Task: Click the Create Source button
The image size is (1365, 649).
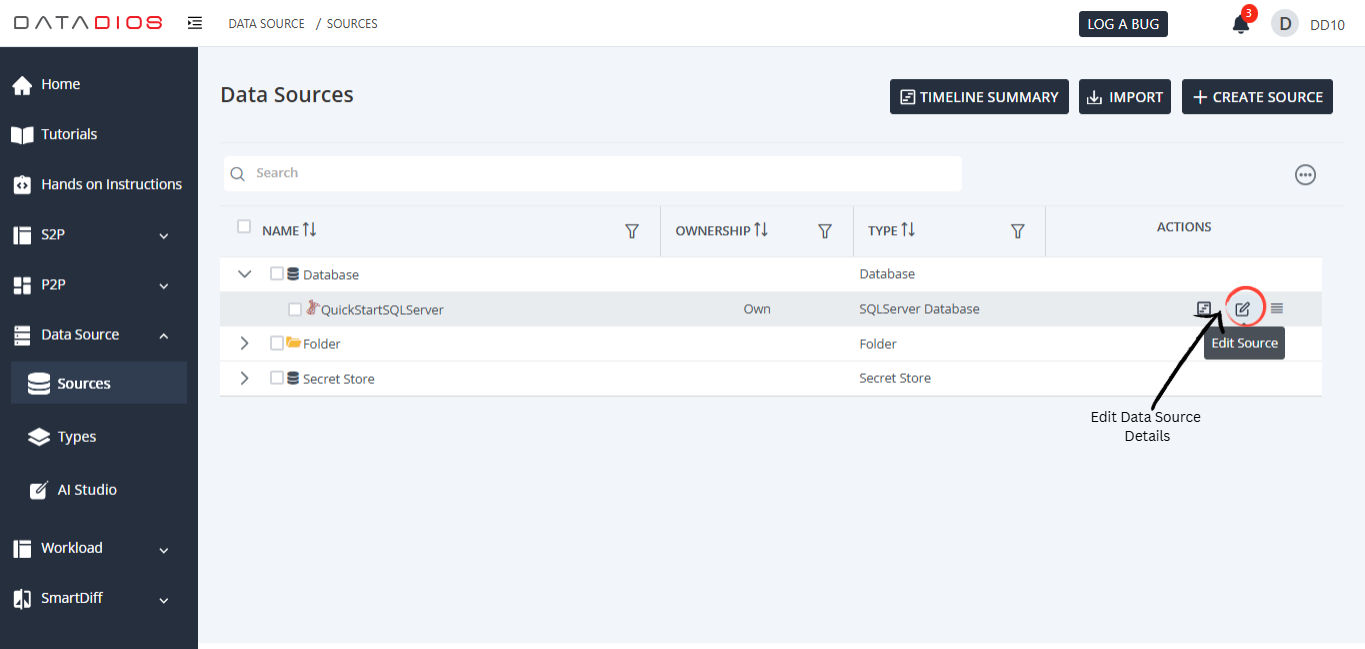Action: 1257,97
